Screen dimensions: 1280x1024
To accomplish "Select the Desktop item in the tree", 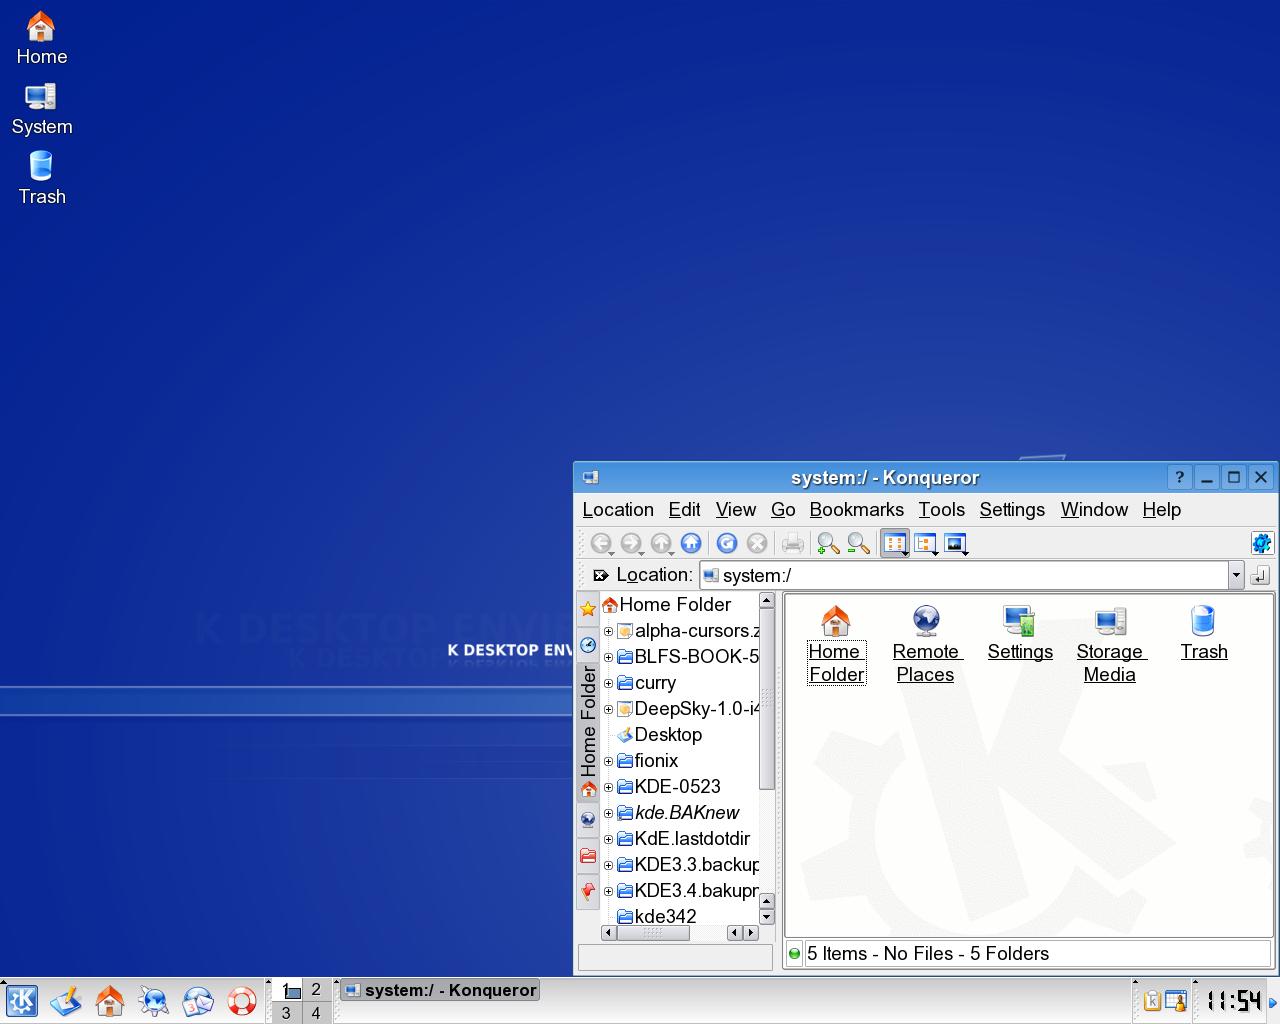I will point(659,735).
